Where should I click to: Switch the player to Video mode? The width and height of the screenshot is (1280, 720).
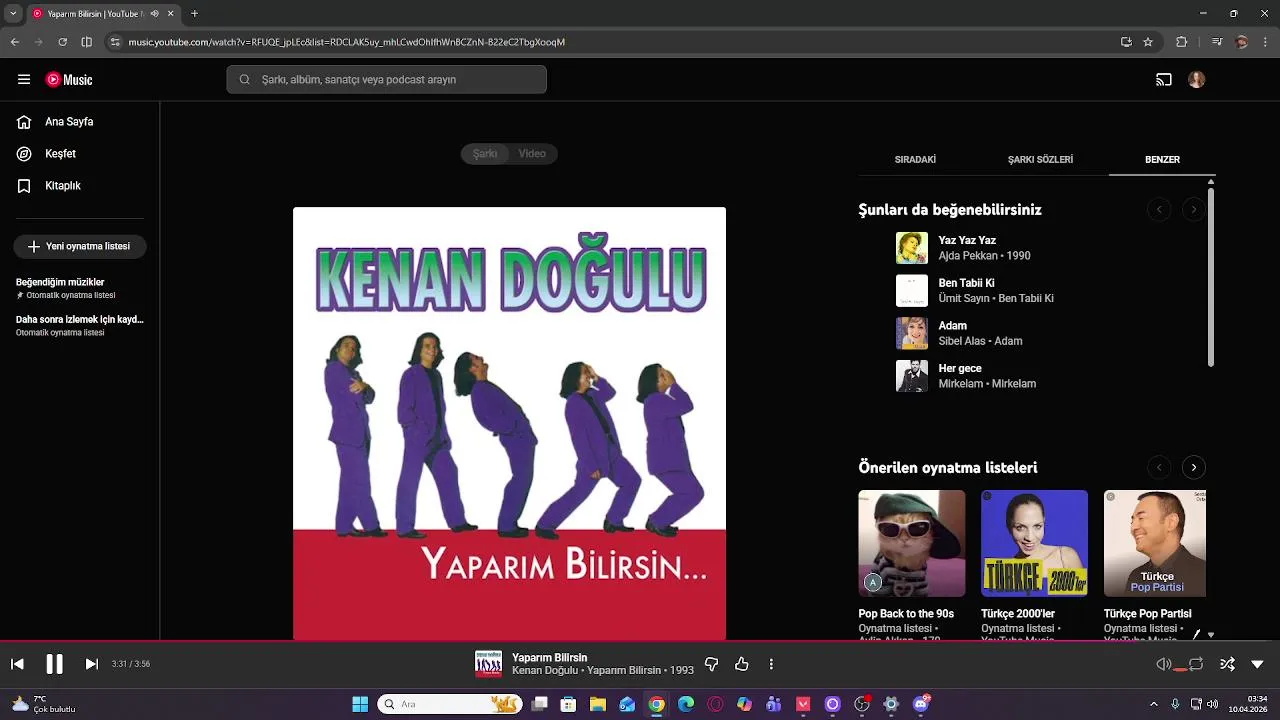pyautogui.click(x=532, y=154)
